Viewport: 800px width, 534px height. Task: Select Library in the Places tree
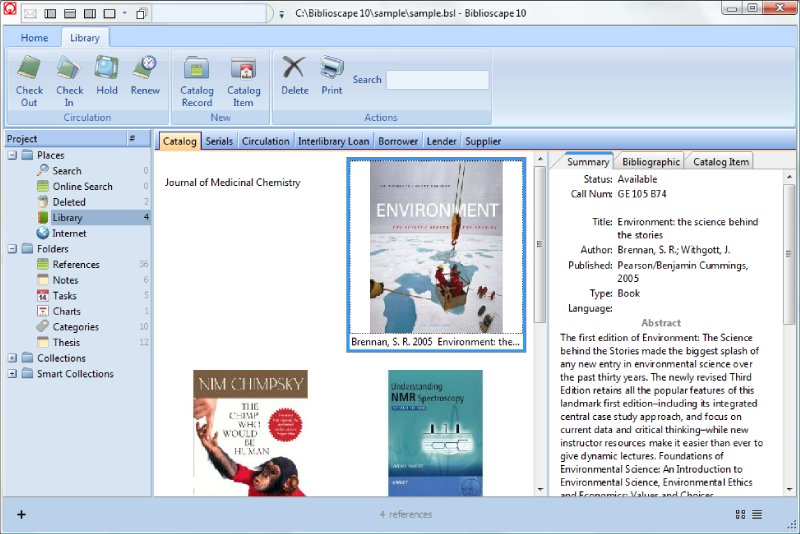tap(67, 217)
